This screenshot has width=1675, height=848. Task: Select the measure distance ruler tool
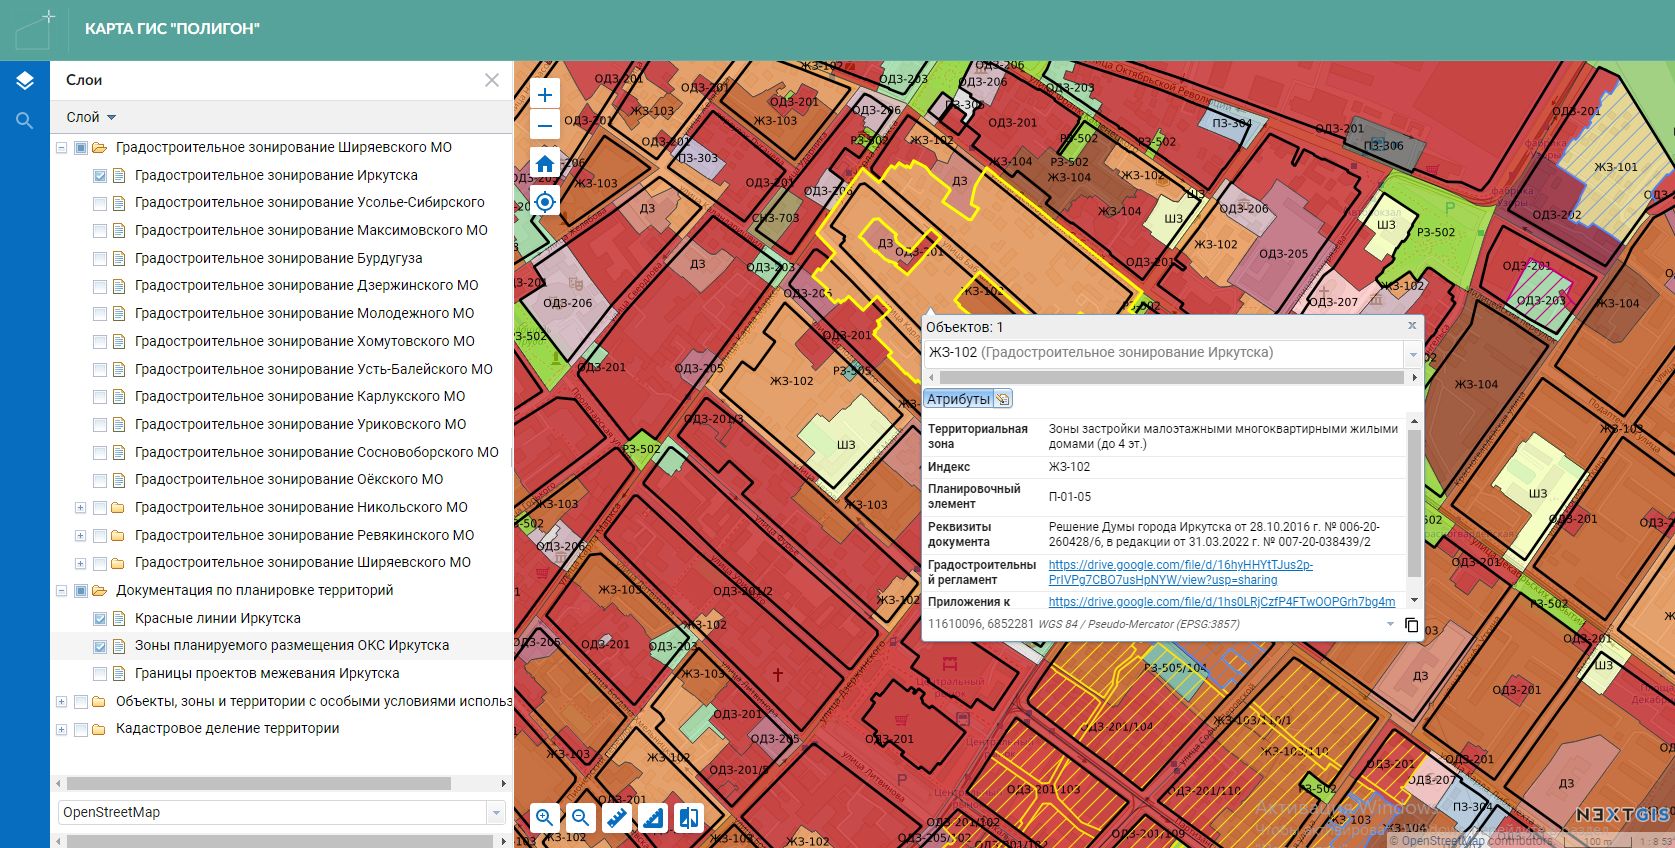[617, 818]
